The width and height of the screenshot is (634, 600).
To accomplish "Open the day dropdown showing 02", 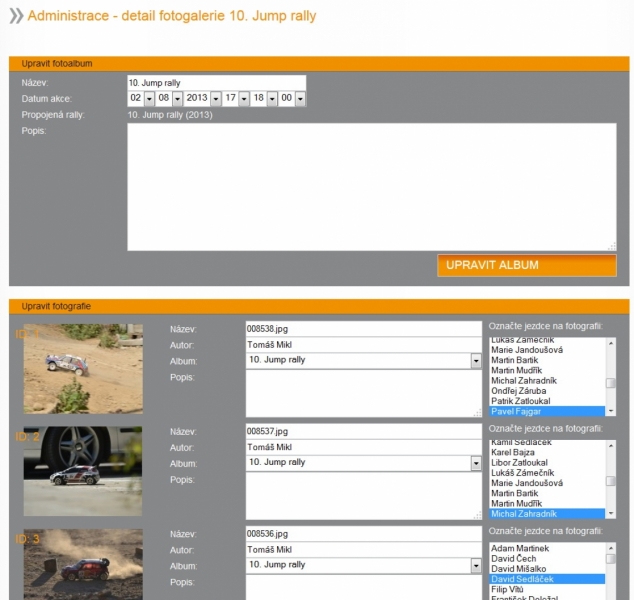I will click(x=141, y=98).
